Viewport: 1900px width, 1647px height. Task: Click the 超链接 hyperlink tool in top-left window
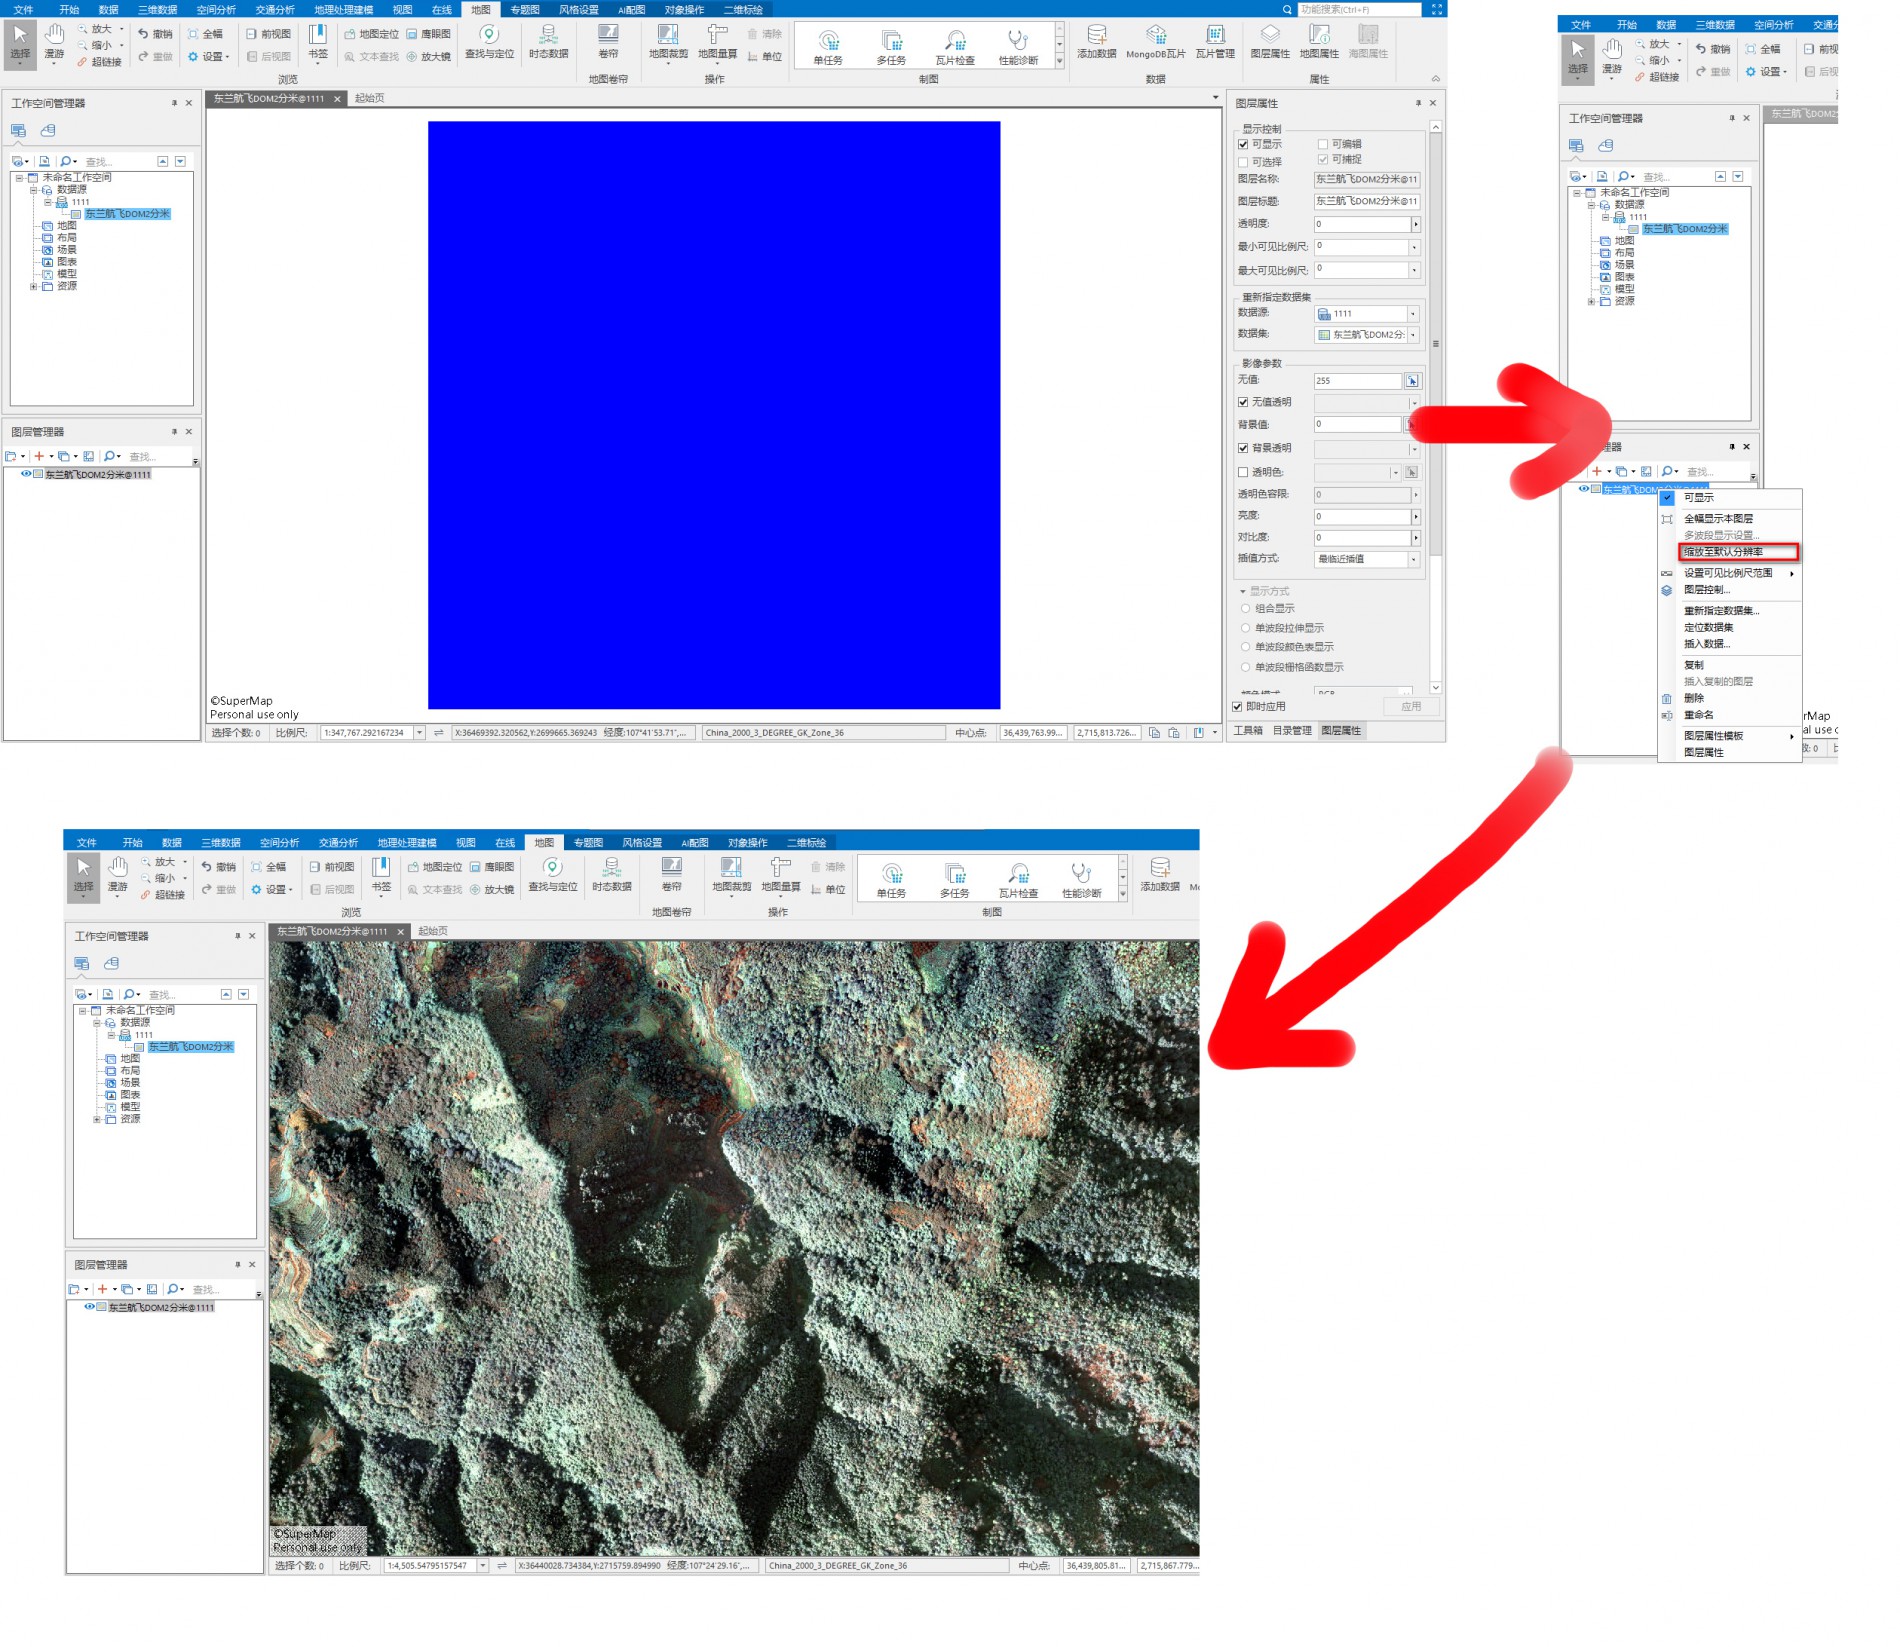click(x=99, y=62)
